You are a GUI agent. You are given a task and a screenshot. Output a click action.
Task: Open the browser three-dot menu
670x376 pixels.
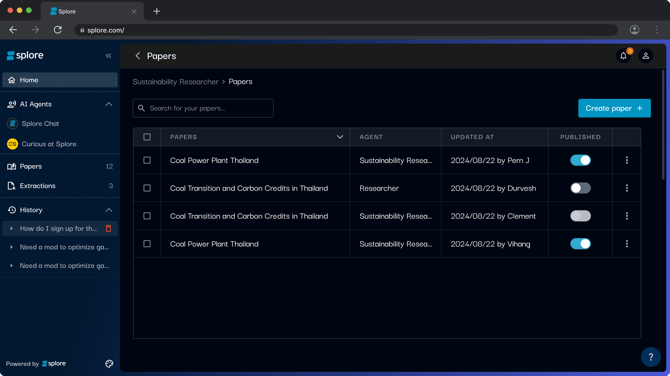657,30
